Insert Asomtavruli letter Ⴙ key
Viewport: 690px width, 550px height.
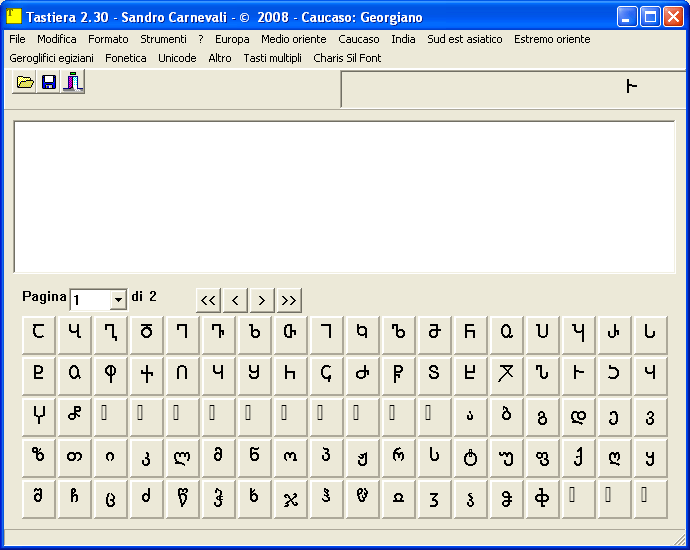point(291,376)
